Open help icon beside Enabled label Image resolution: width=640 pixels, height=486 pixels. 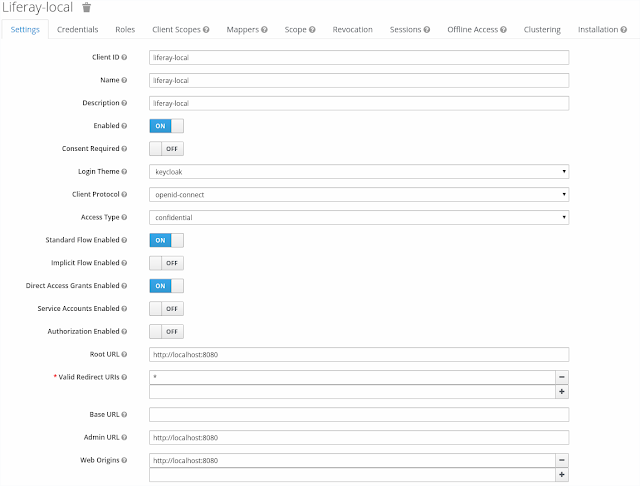124,126
